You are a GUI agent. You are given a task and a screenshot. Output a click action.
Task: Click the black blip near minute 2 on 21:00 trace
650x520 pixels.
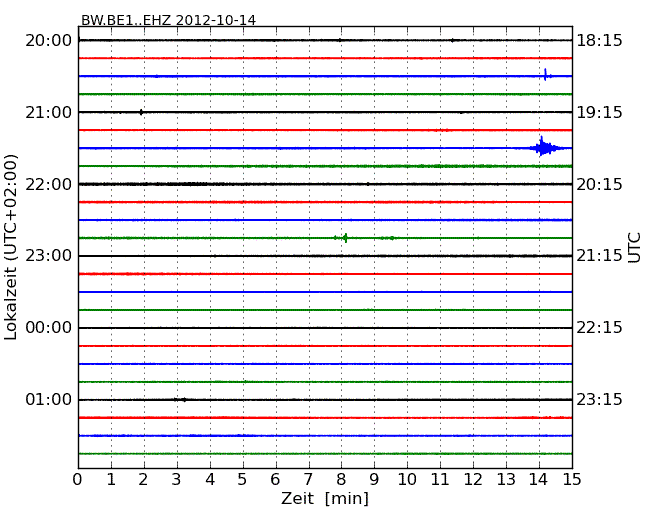click(141, 112)
